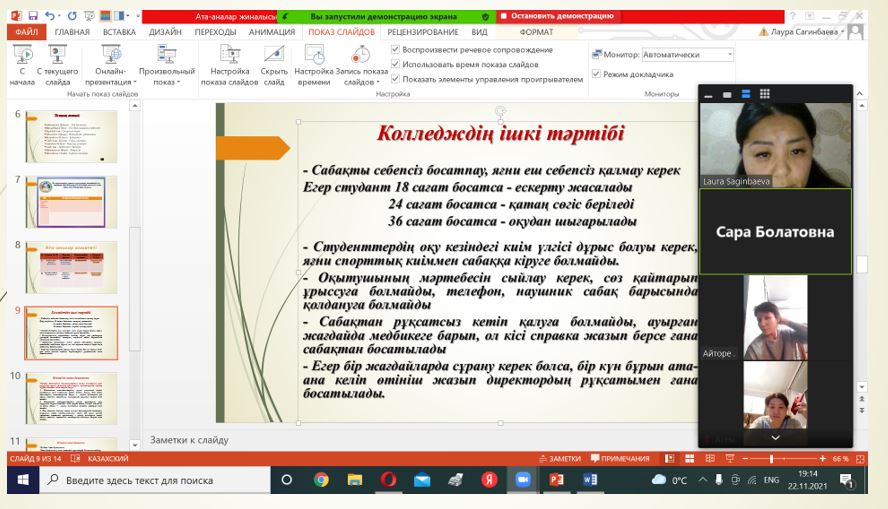Screen dimensions: 888x509
Task: Open the Монитор combo box
Action: click(688, 54)
